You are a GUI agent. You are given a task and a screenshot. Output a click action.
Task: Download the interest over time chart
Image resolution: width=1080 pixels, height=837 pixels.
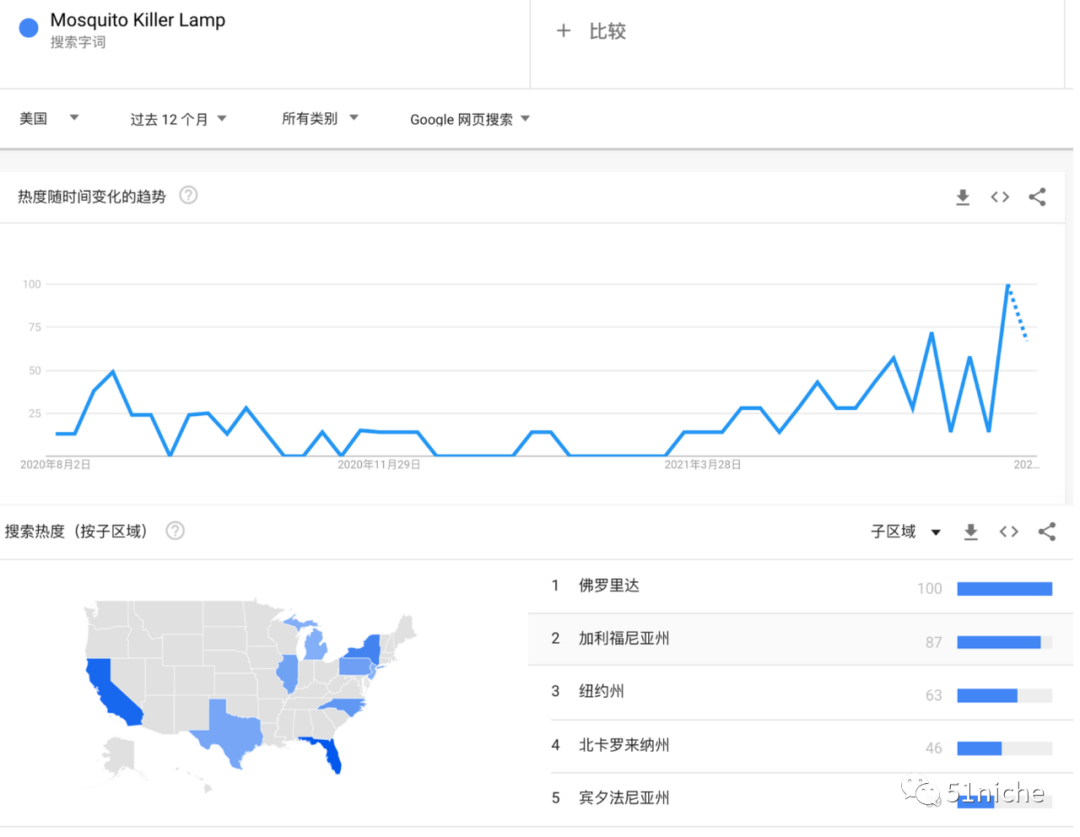tap(963, 197)
